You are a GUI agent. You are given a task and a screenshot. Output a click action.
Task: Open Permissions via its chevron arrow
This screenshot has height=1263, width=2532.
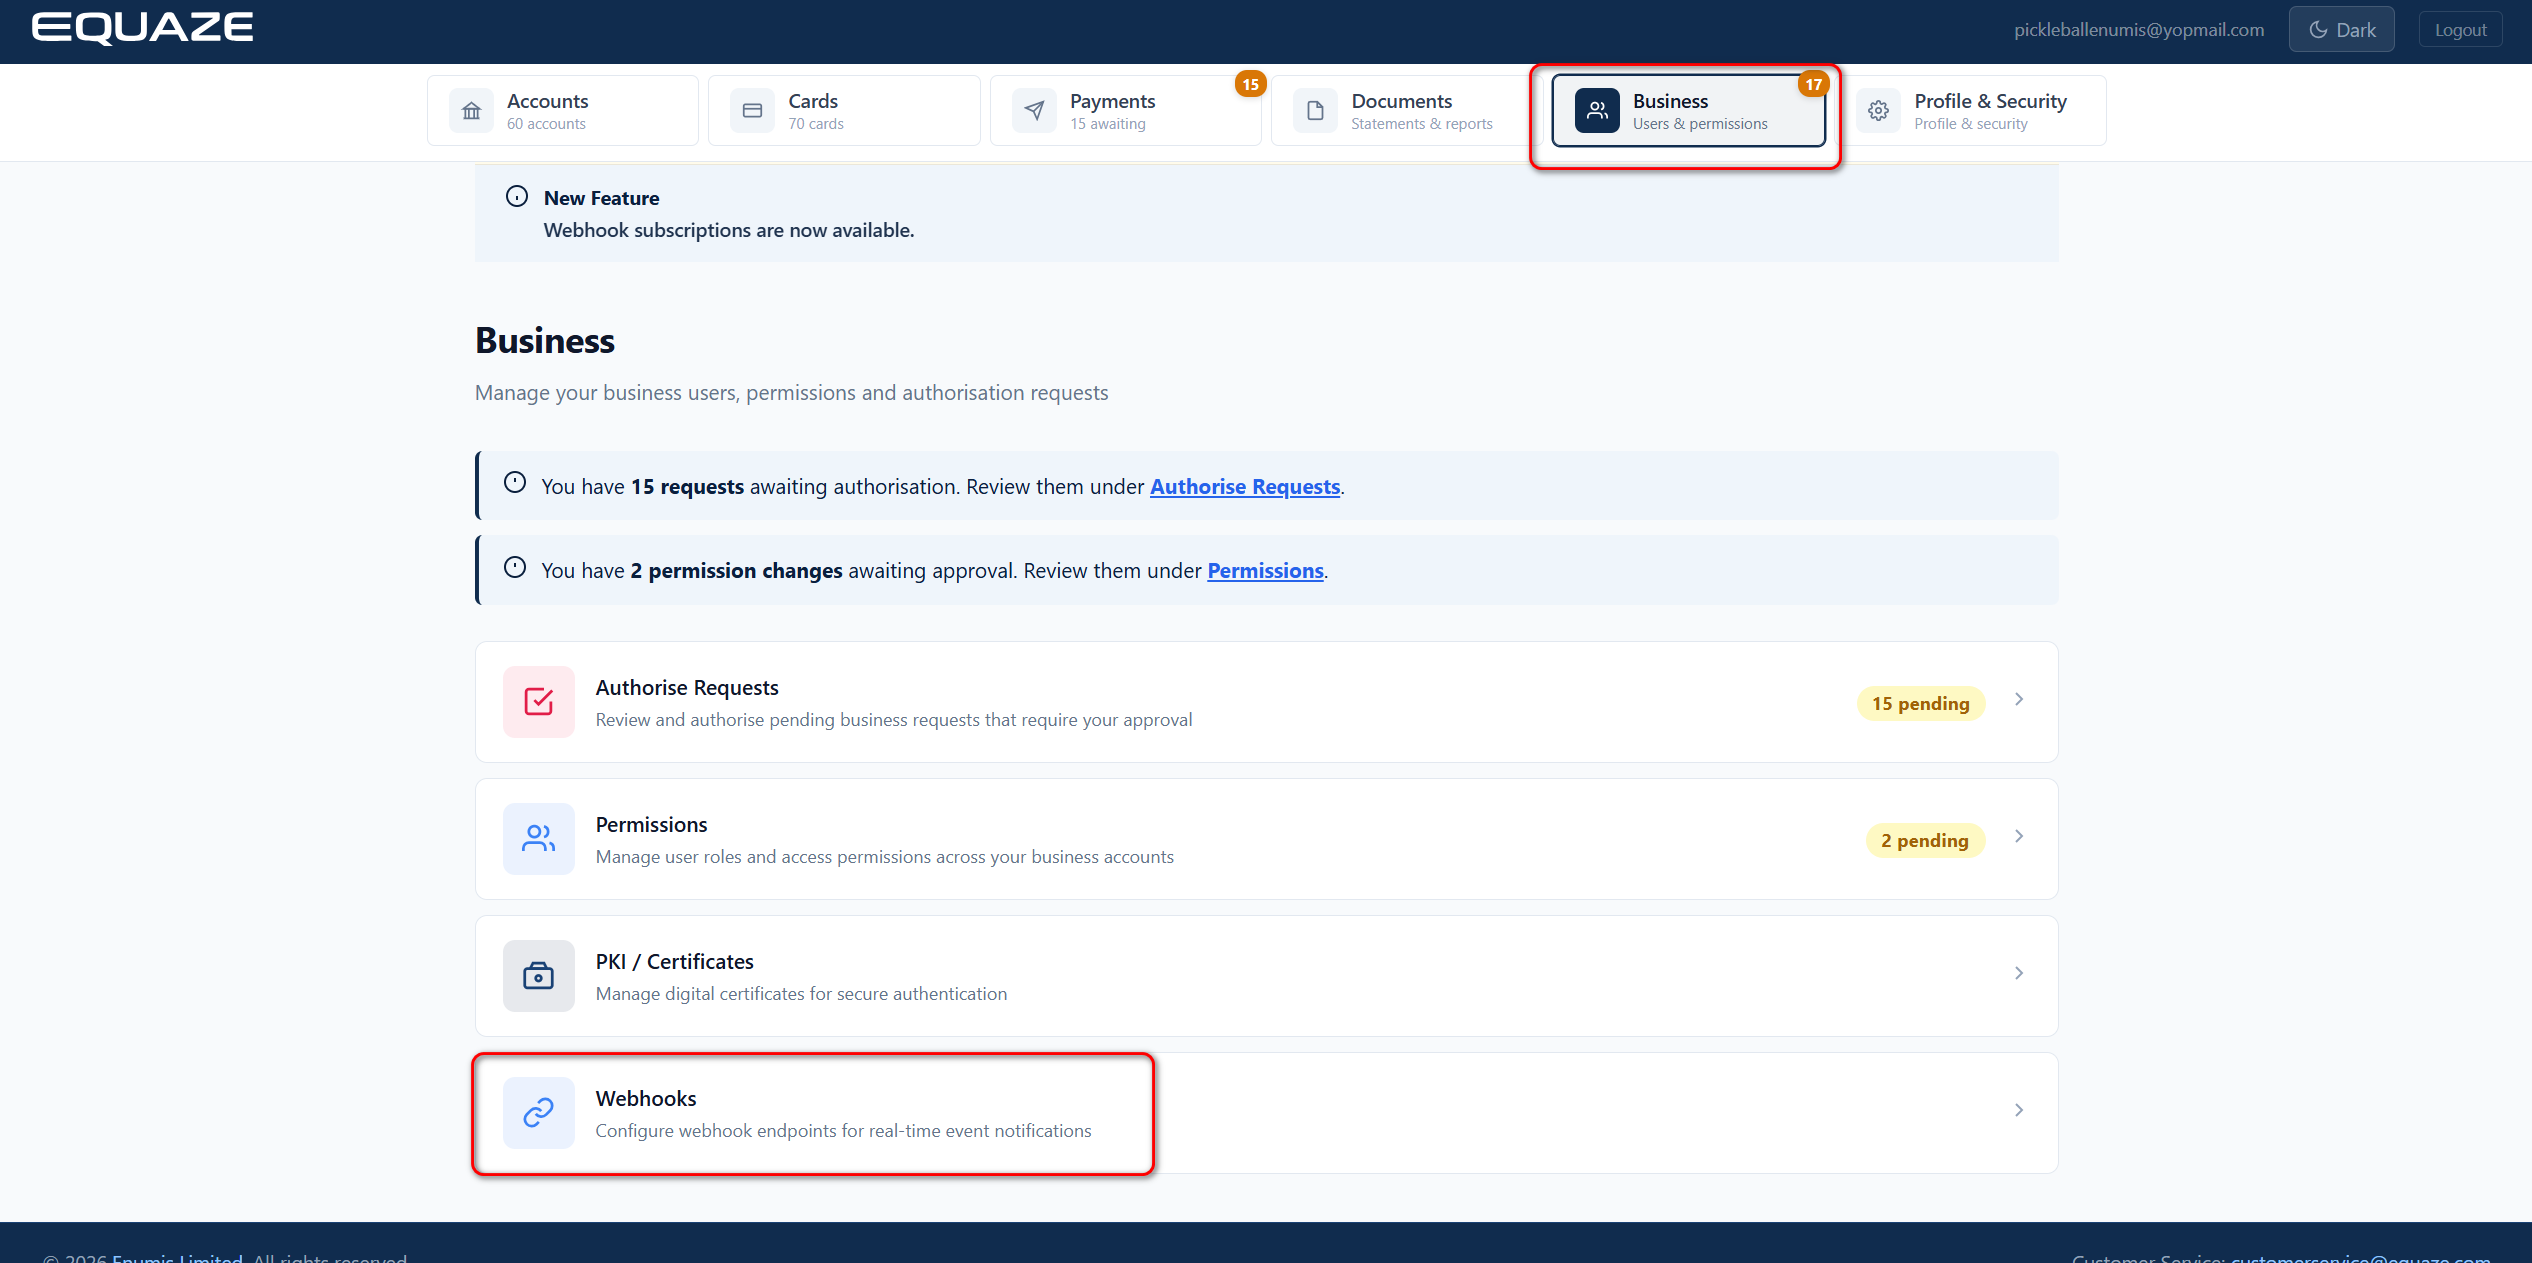tap(2019, 836)
